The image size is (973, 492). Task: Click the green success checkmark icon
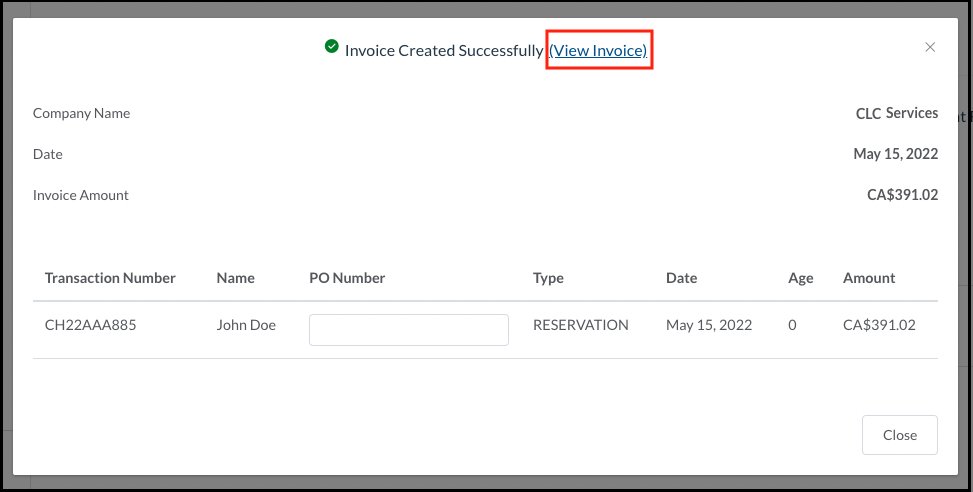[332, 46]
